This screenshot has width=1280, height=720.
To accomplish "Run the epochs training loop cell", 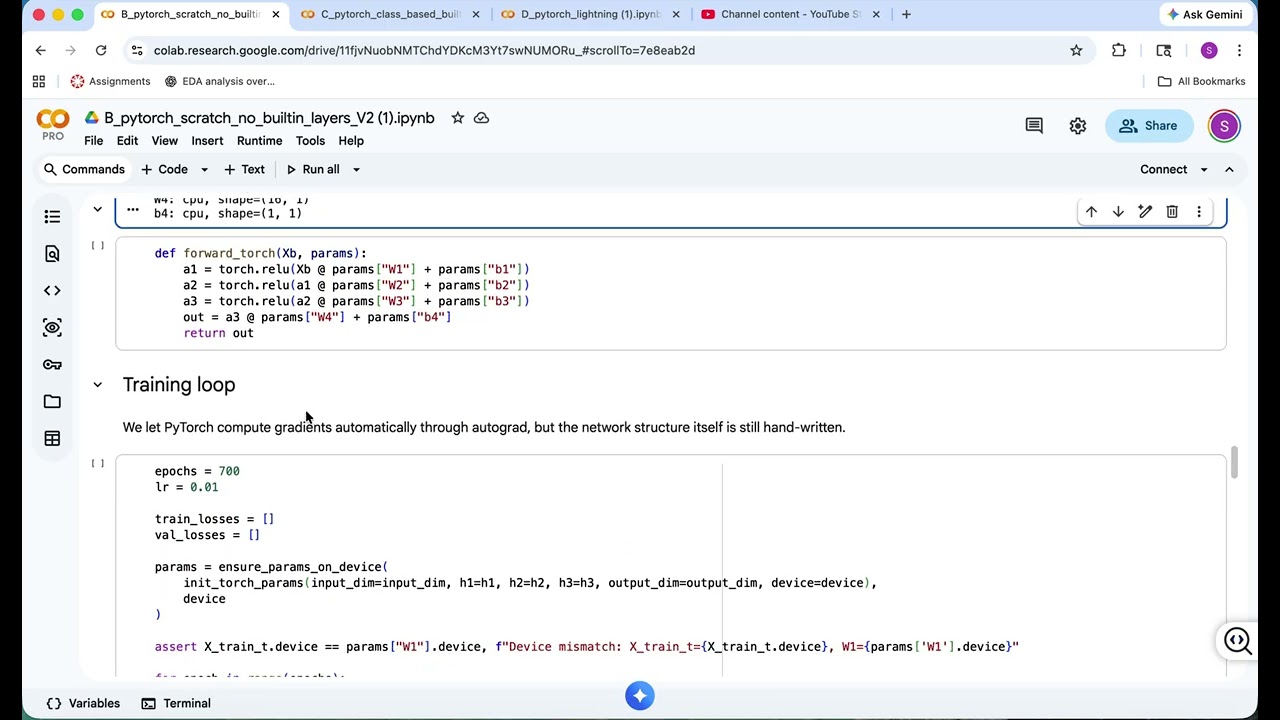I will (97, 464).
